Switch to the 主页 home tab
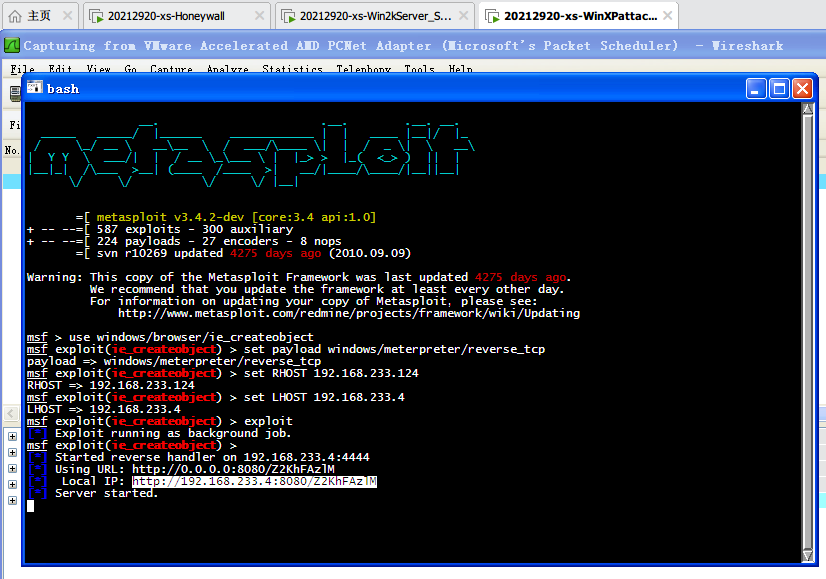Viewport: 826px width, 579px height. [40, 16]
